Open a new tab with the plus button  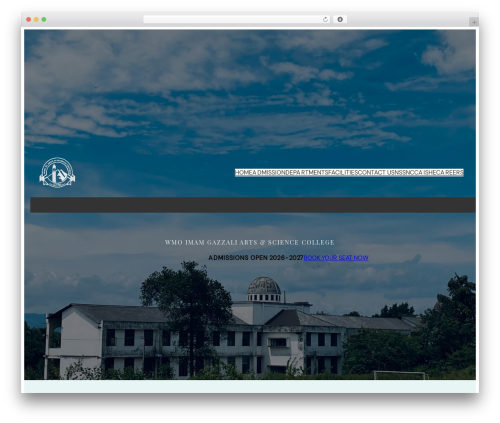point(474,22)
